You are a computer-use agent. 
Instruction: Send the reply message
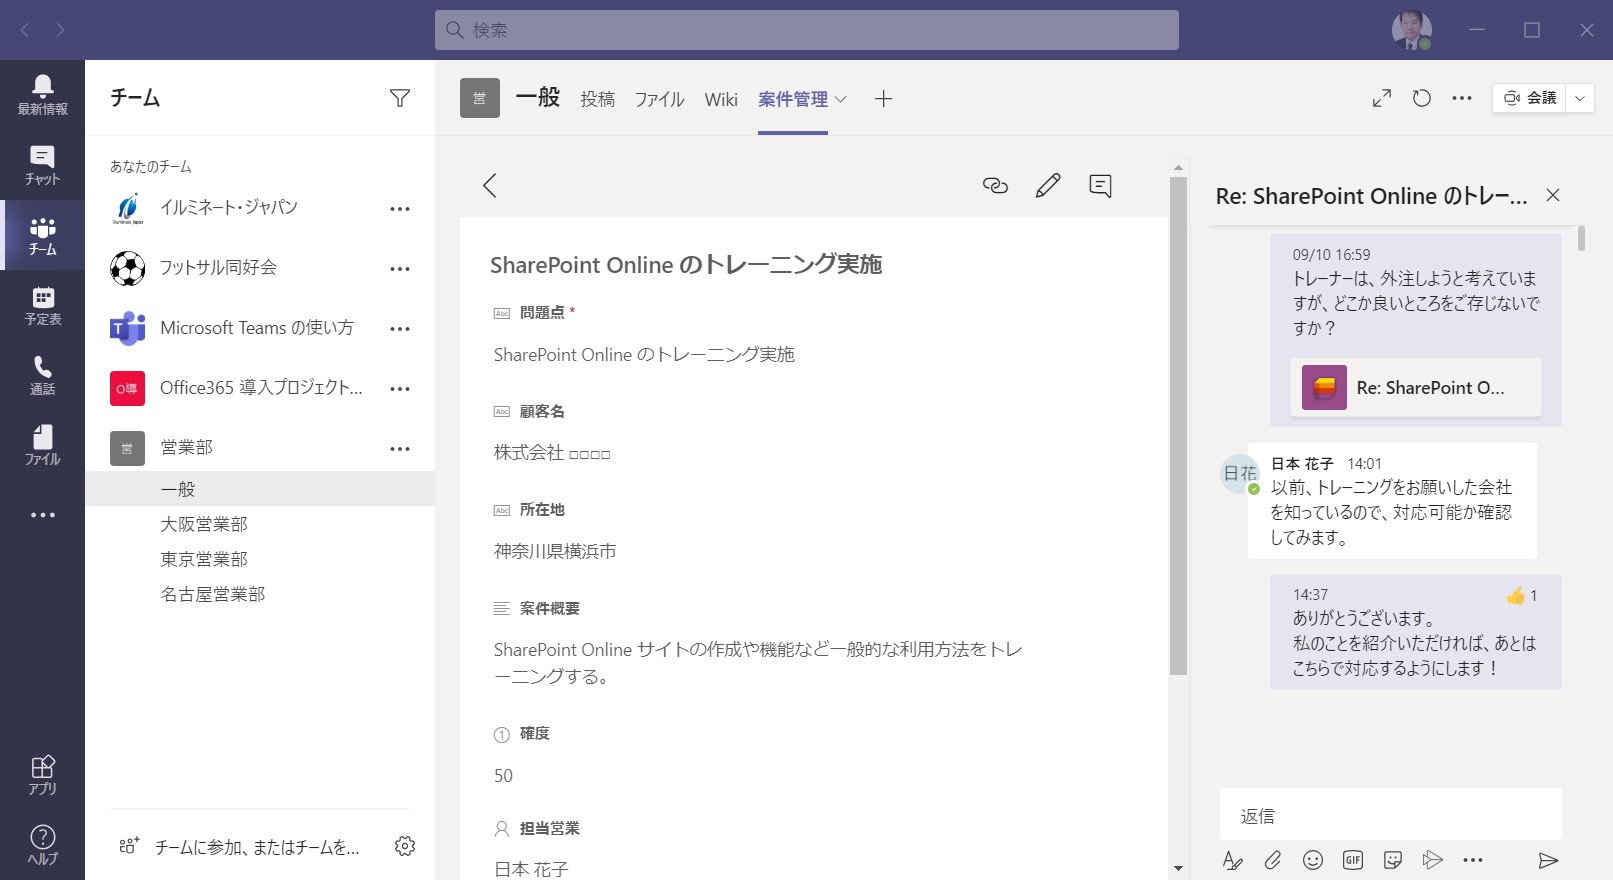(x=1548, y=860)
